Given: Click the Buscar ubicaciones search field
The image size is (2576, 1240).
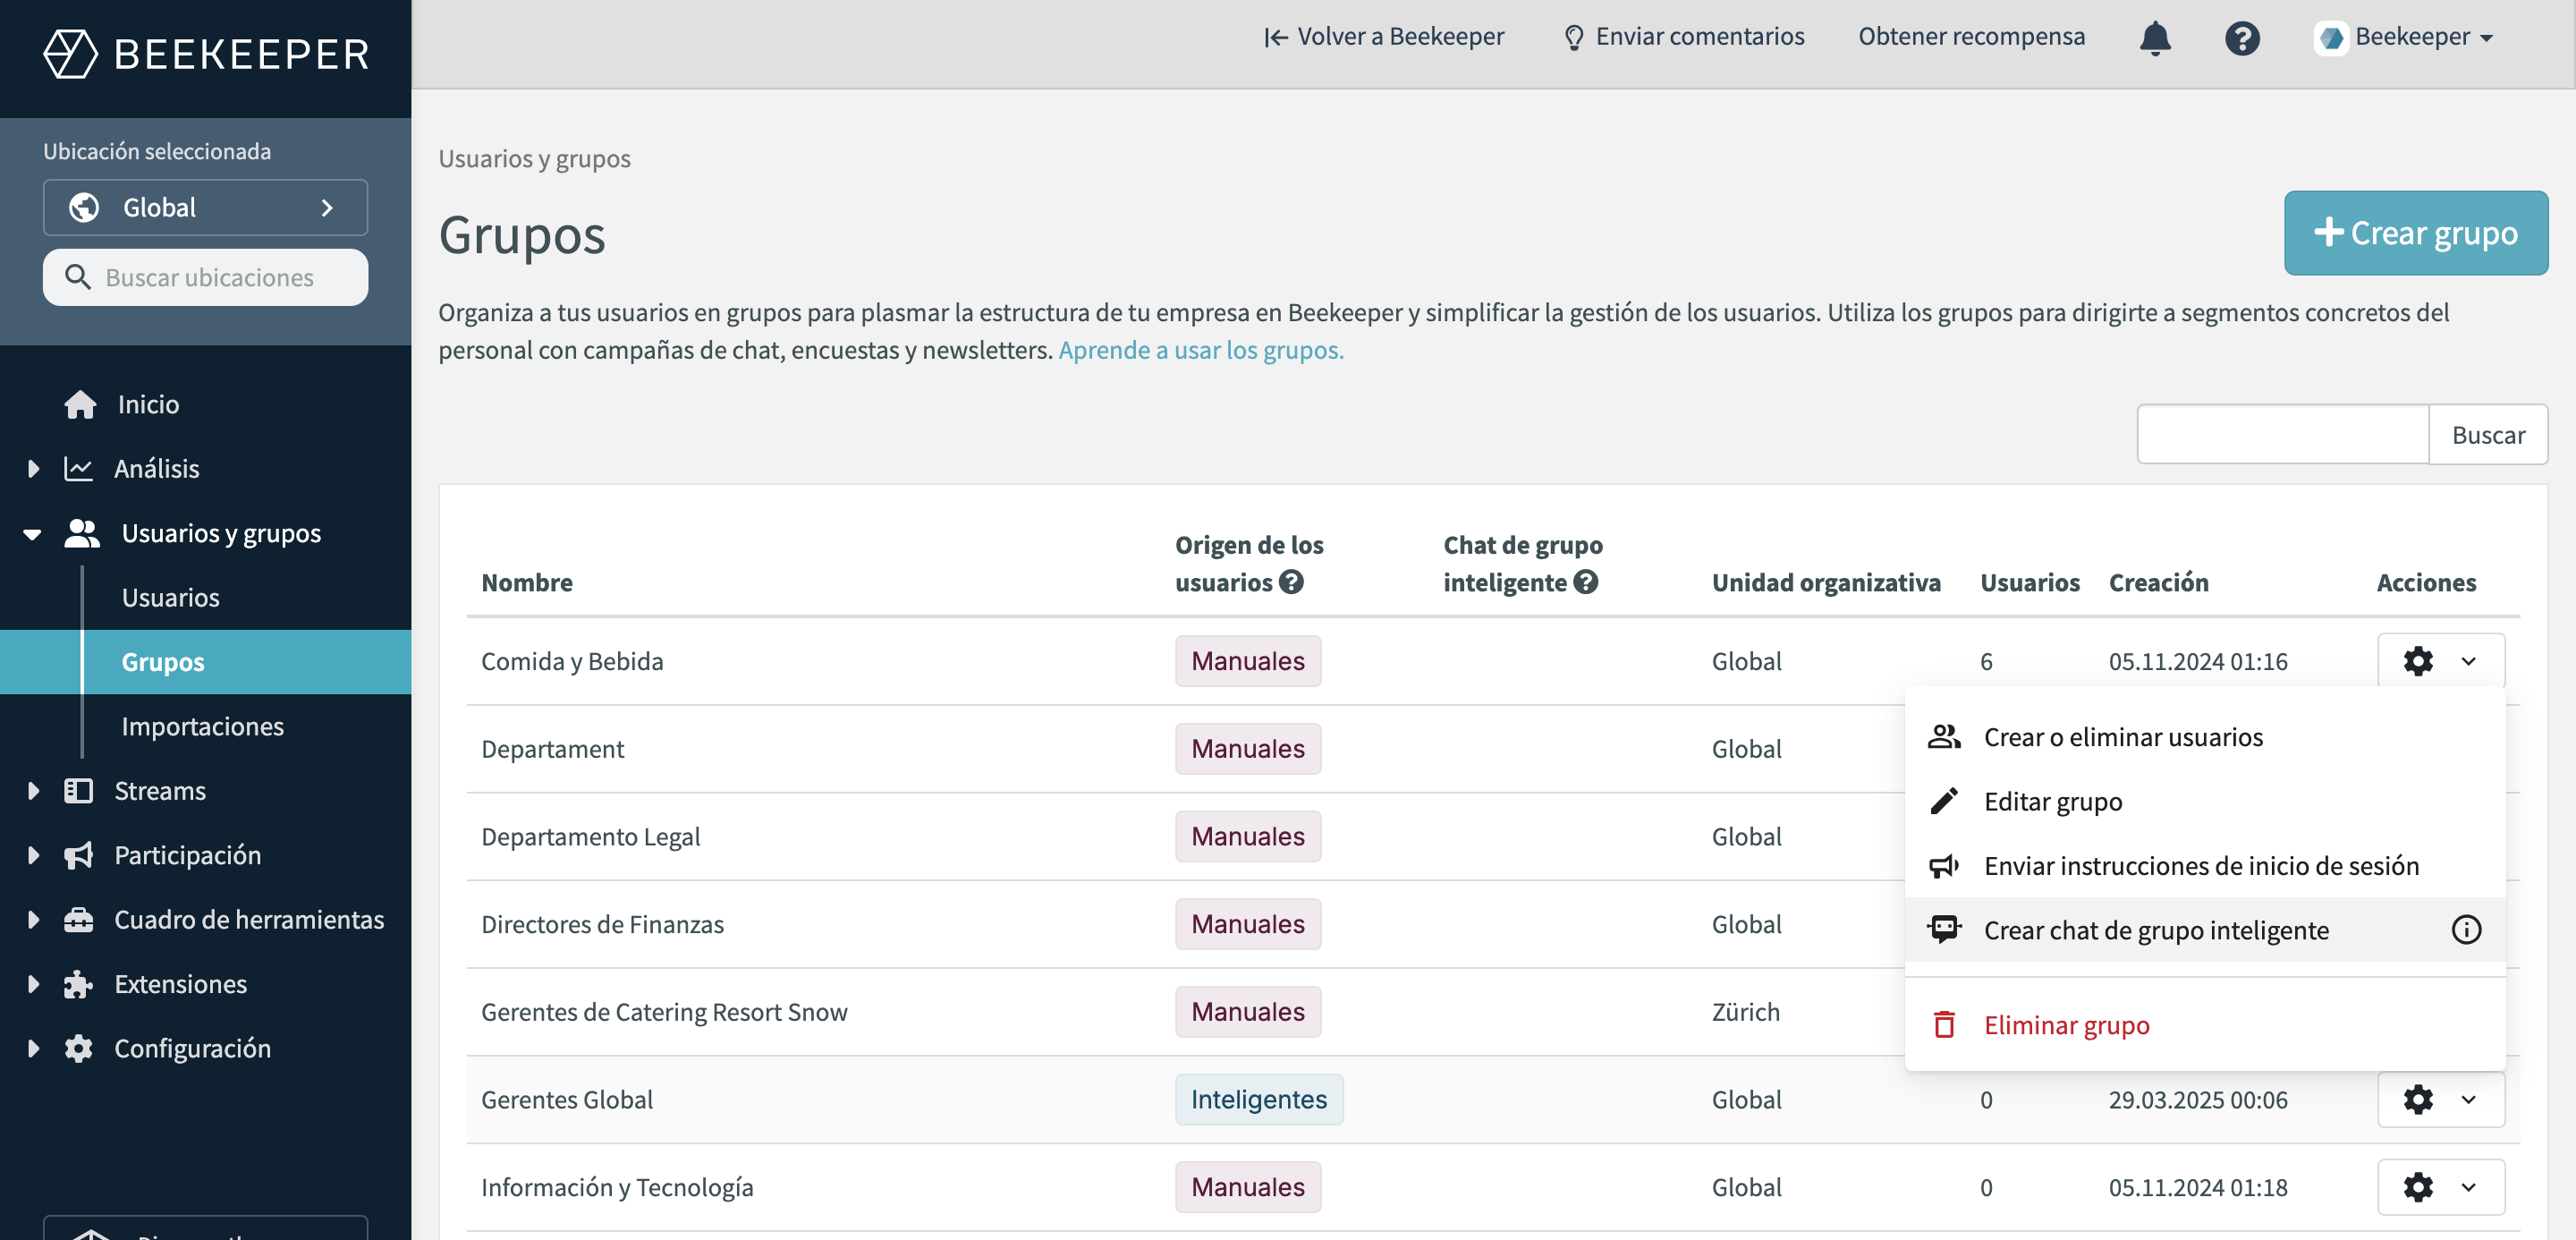Looking at the screenshot, I should (205, 277).
